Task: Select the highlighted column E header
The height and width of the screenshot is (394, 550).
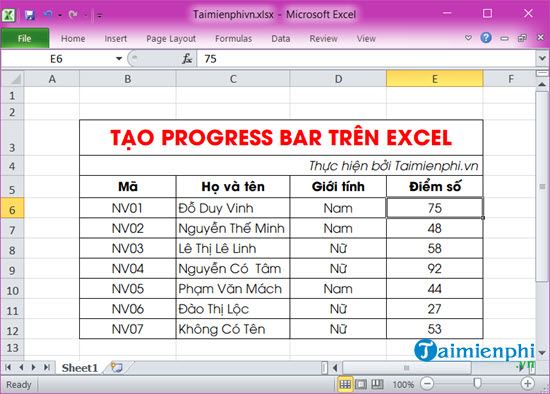Action: 435,79
